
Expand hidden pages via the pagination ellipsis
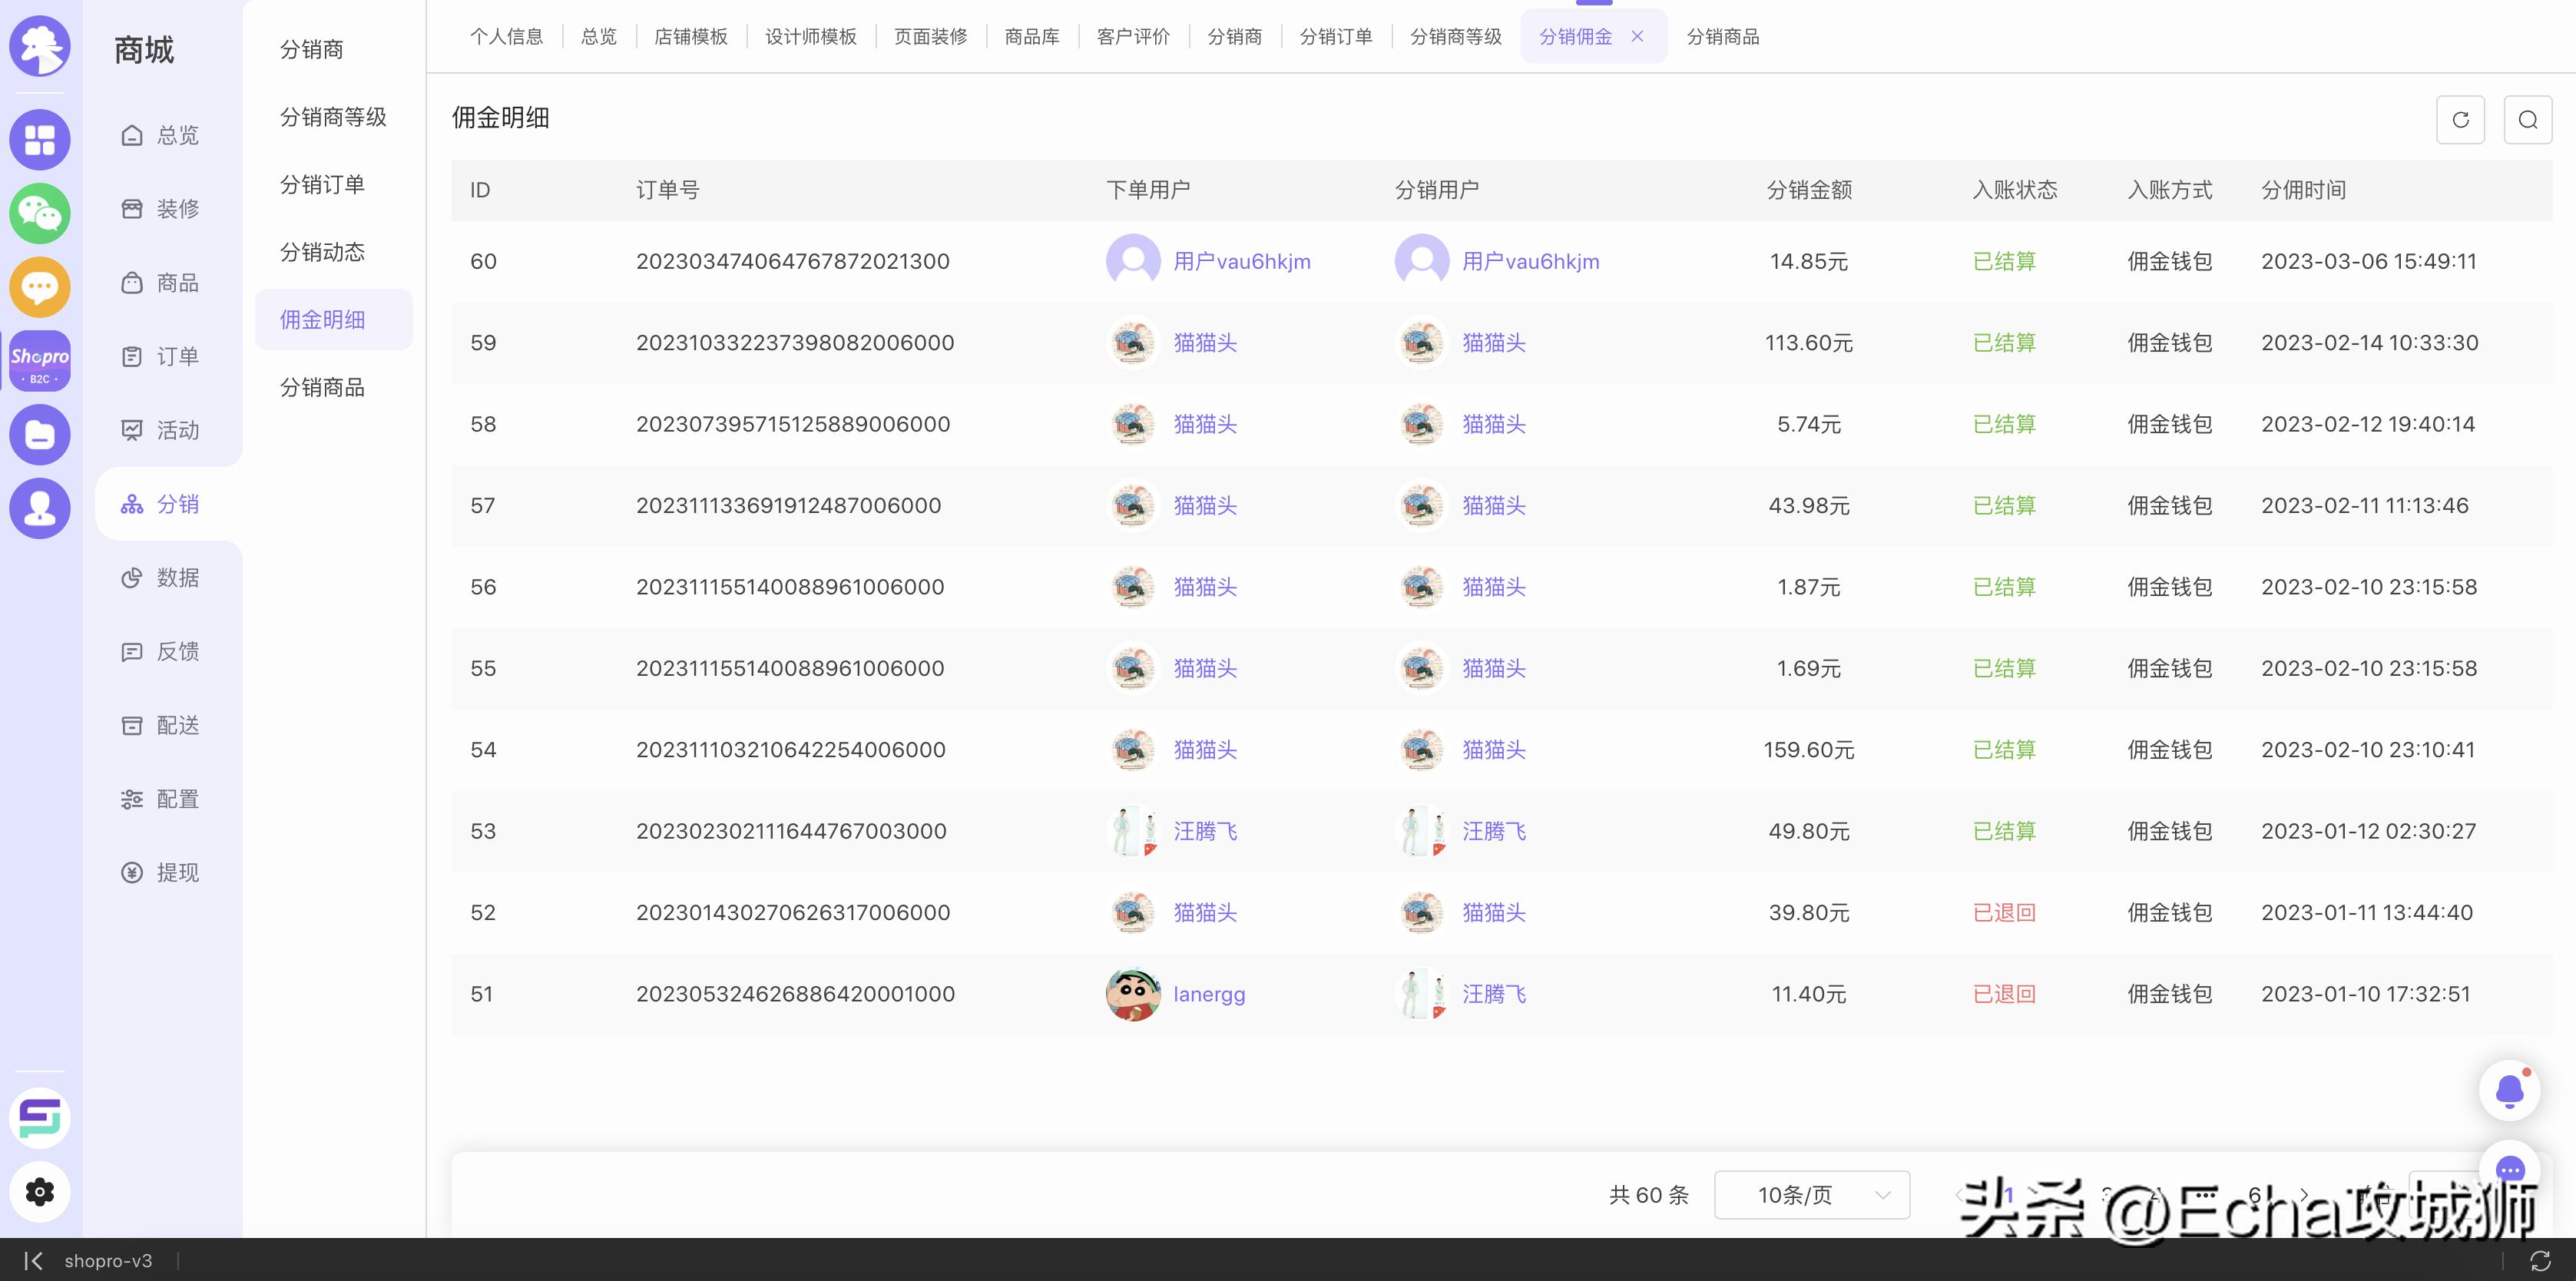point(2206,1195)
